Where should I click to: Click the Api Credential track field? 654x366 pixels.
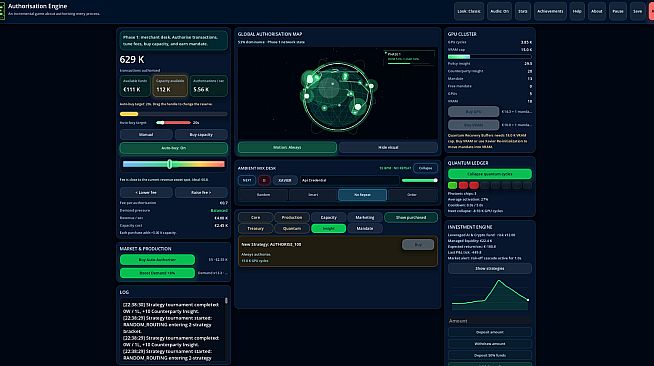pos(350,180)
